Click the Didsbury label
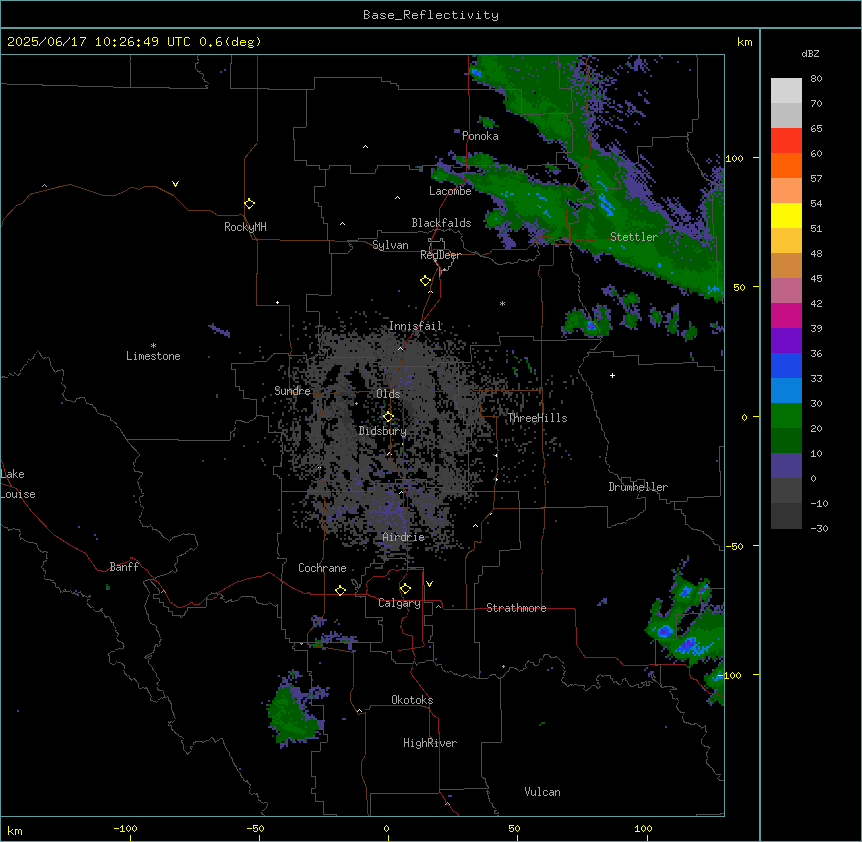 coord(383,431)
